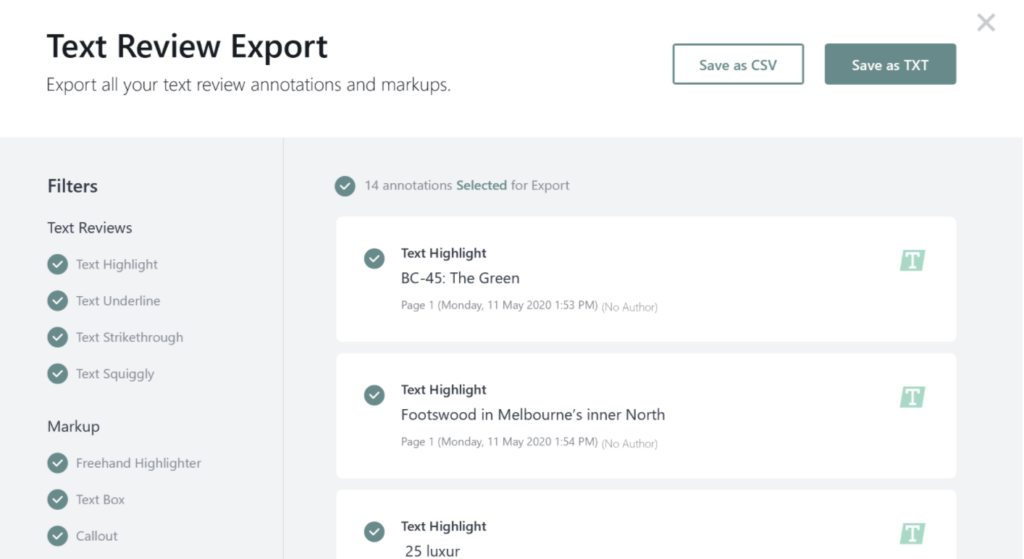Close the Text Review Export dialog

click(986, 23)
